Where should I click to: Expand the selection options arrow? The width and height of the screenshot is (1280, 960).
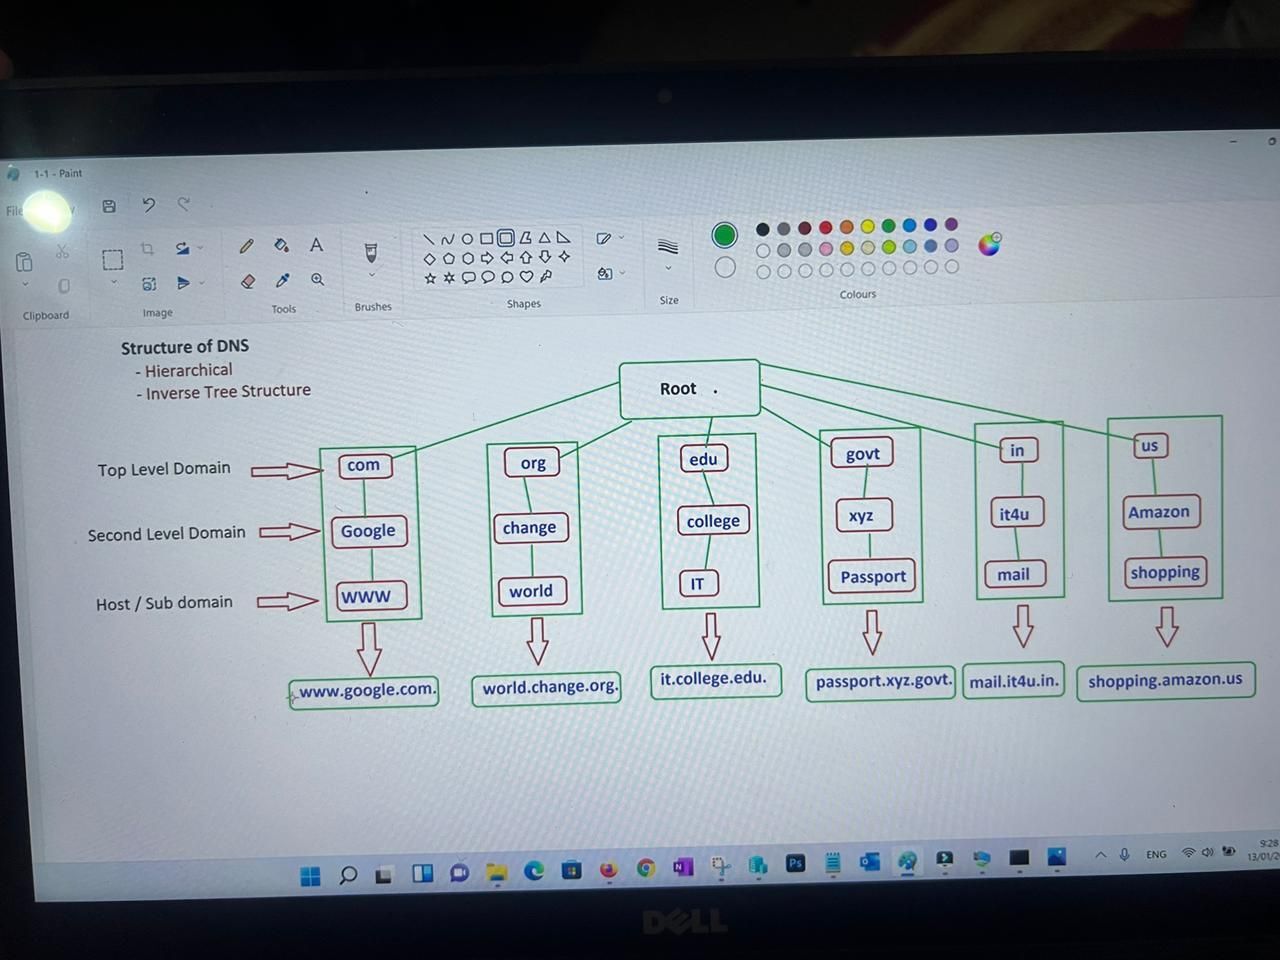[113, 283]
